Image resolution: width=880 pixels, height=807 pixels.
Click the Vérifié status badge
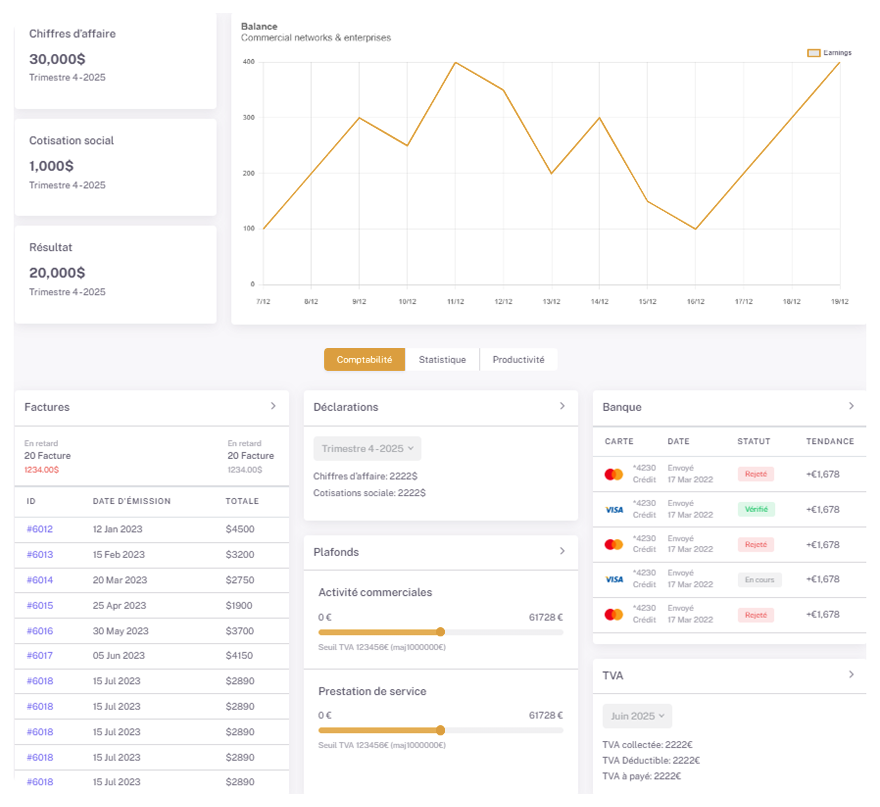click(755, 509)
